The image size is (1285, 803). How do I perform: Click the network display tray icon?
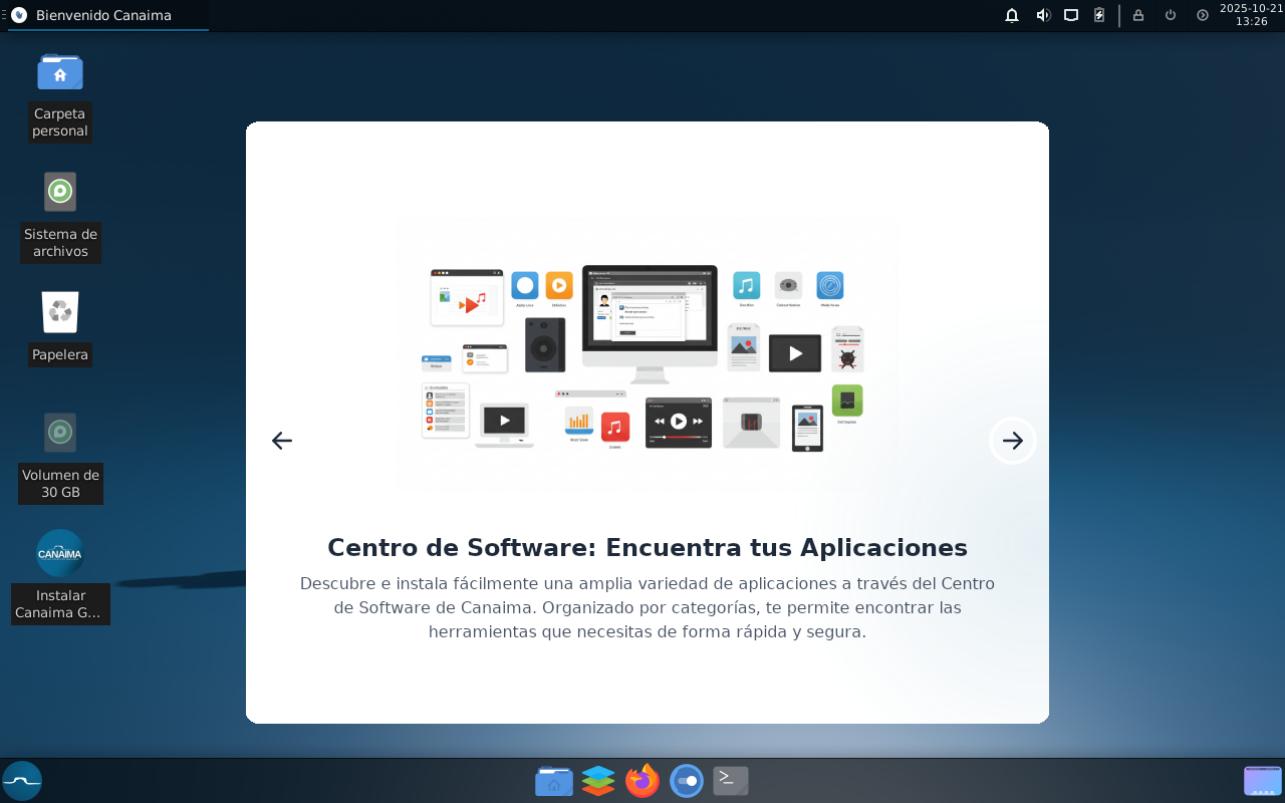coord(1071,15)
